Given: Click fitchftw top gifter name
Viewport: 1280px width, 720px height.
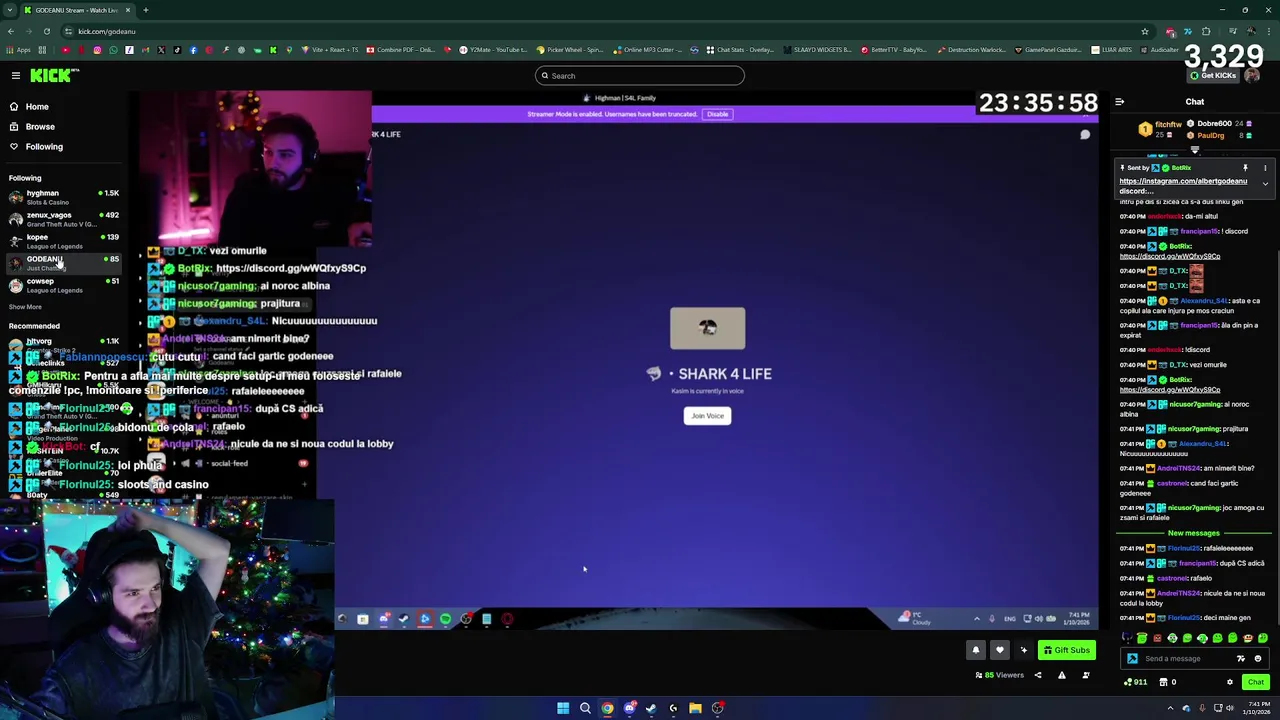Looking at the screenshot, I should pos(1168,125).
